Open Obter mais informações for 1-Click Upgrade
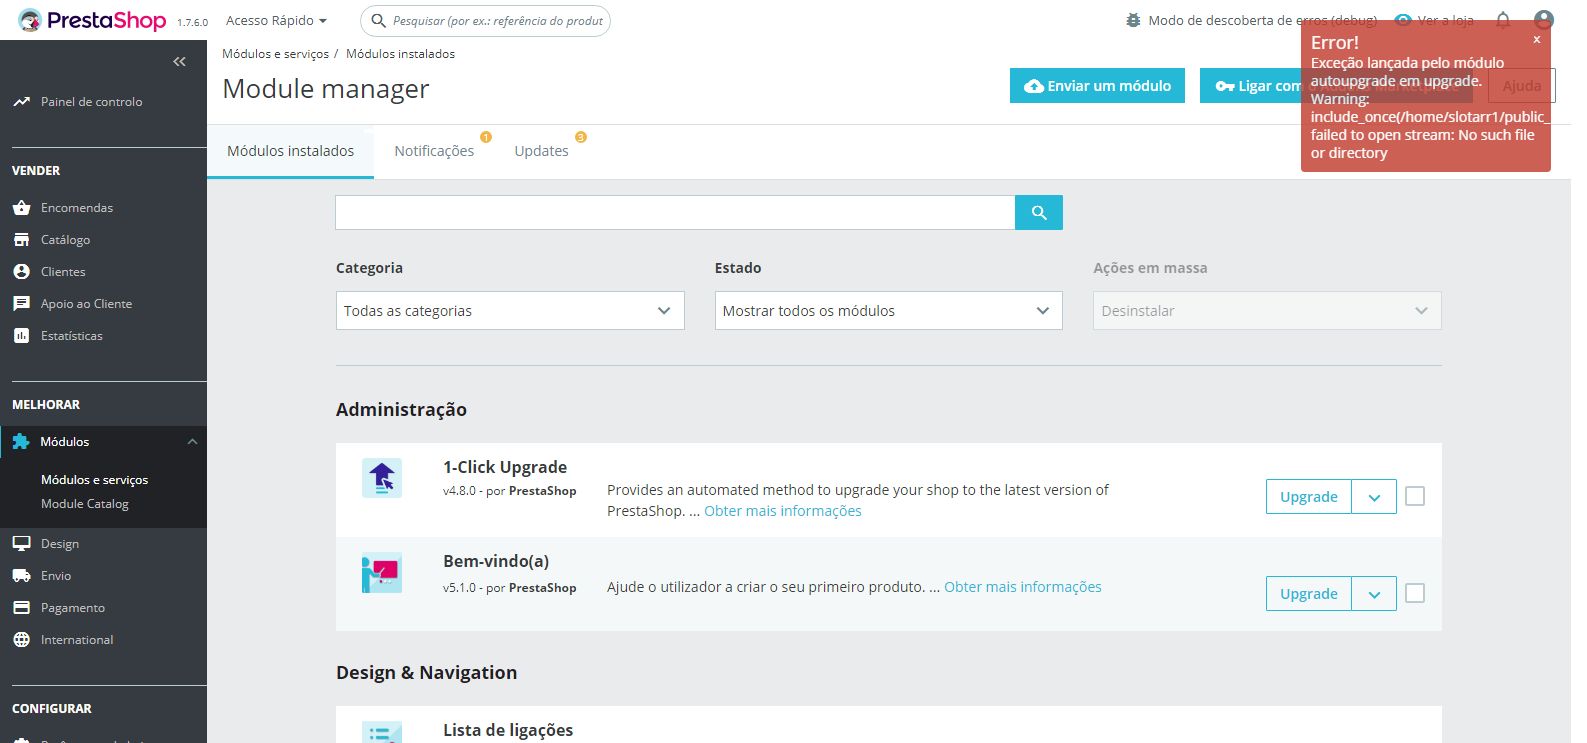The image size is (1587, 743). point(783,511)
